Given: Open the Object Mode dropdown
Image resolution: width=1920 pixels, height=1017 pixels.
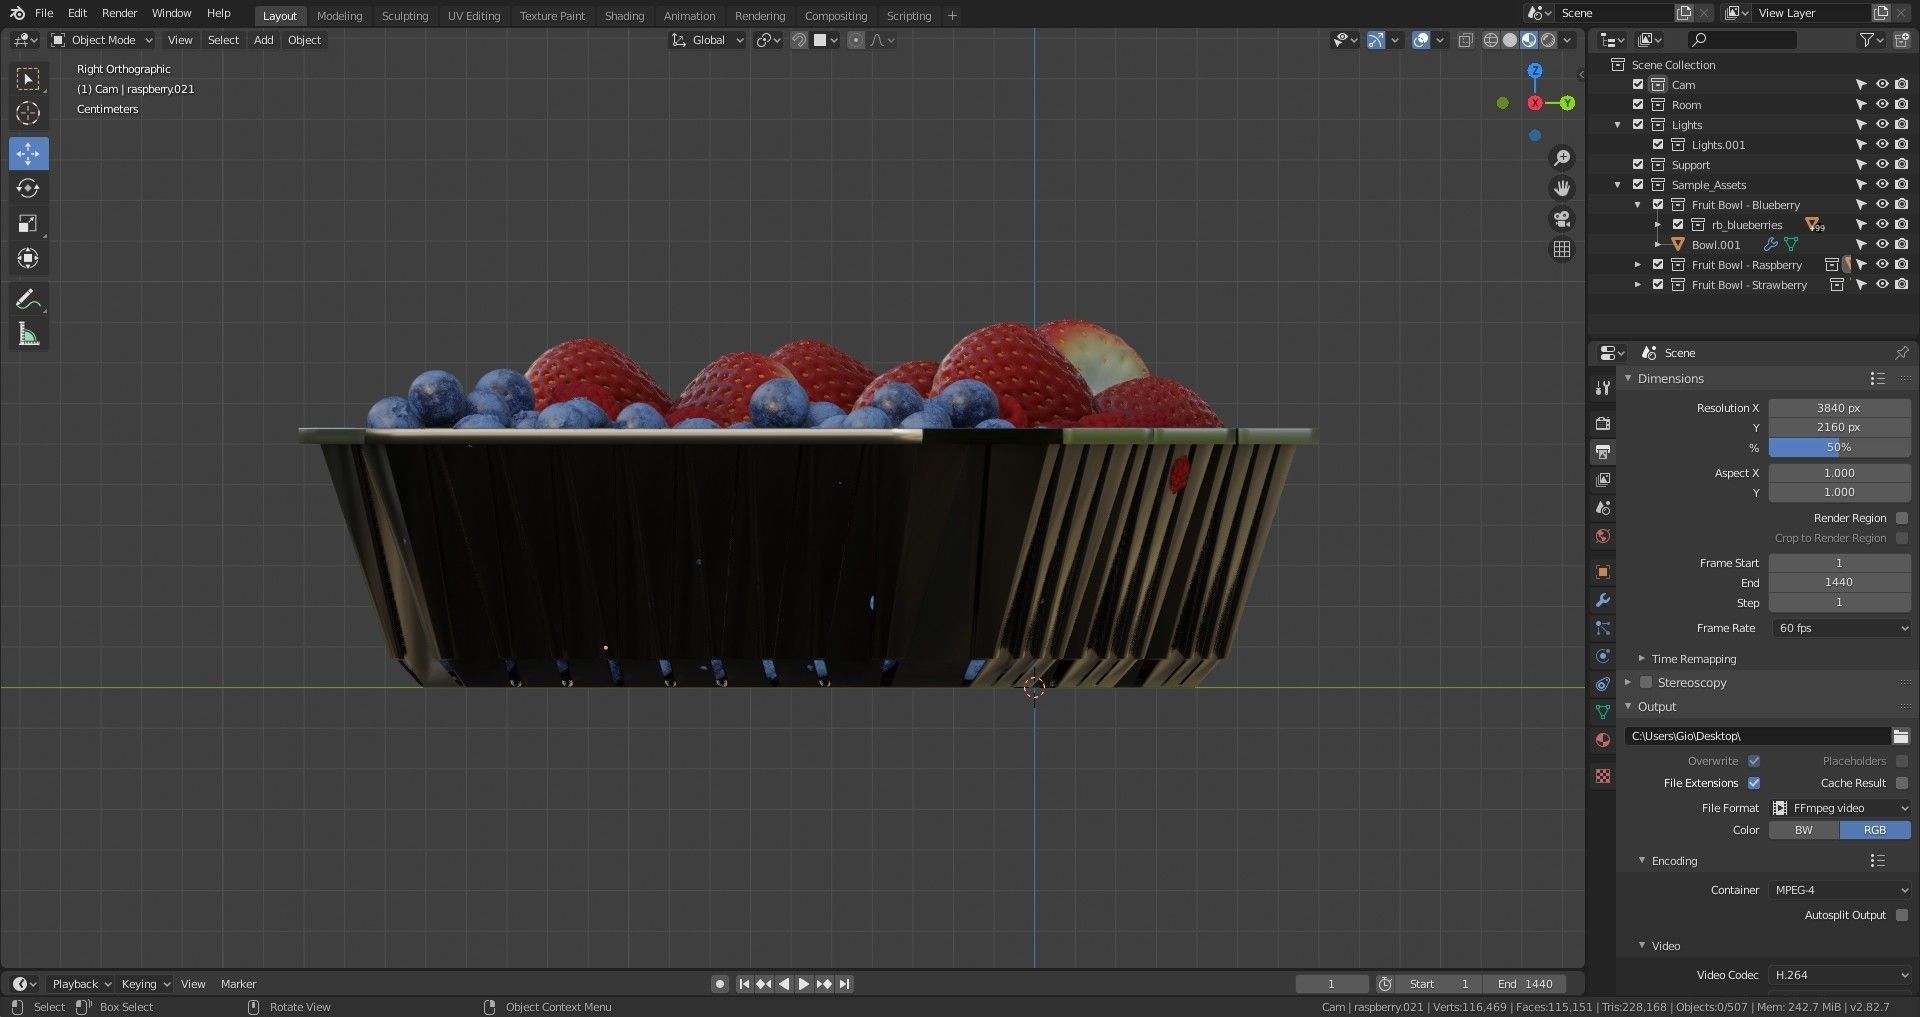Looking at the screenshot, I should click(x=102, y=40).
